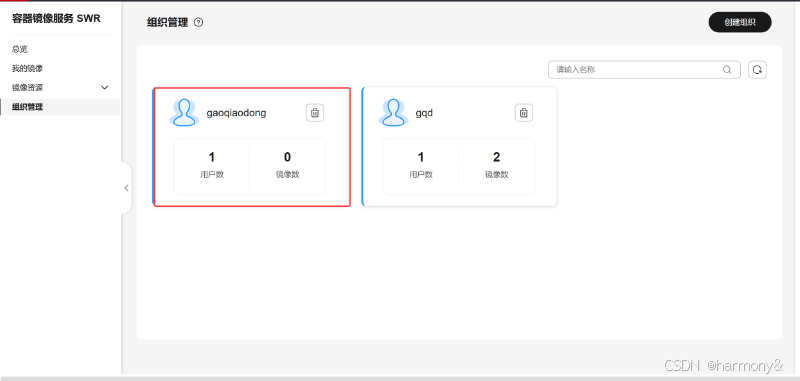Delete the gqd organization via trash icon

pyautogui.click(x=523, y=113)
